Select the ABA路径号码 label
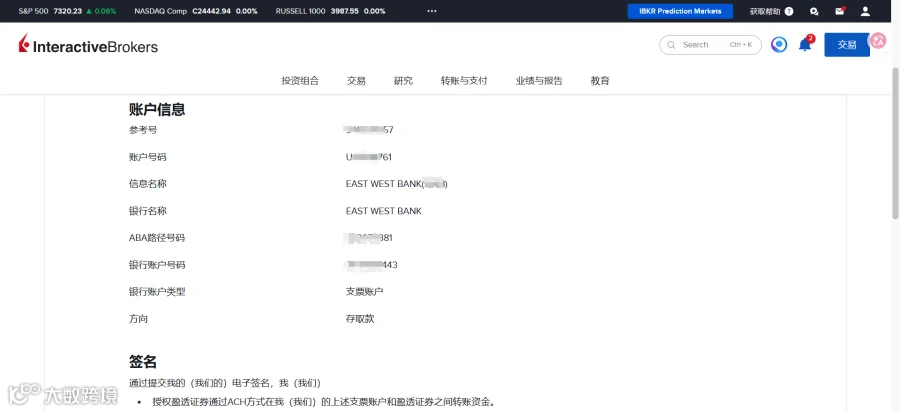Image resolution: width=900 pixels, height=412 pixels. 157,238
